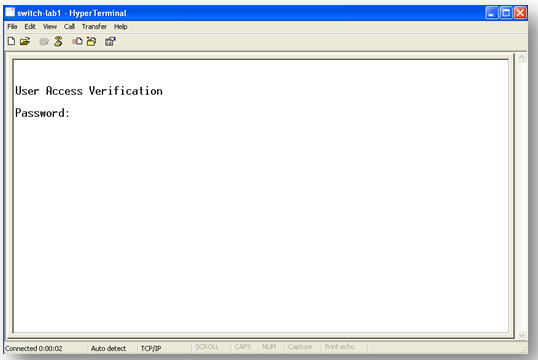538x360 pixels.
Task: Click the Print echo status indicator
Action: [340, 347]
